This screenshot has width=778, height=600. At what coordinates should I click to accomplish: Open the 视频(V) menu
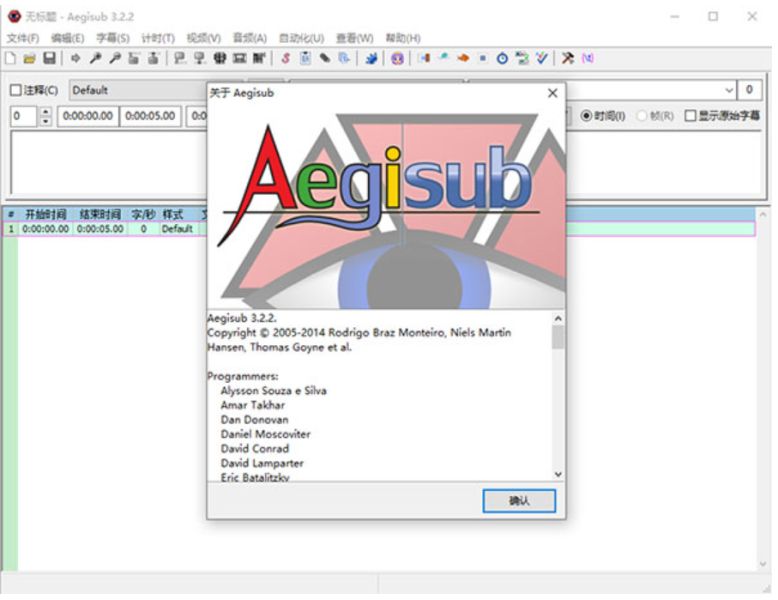203,38
